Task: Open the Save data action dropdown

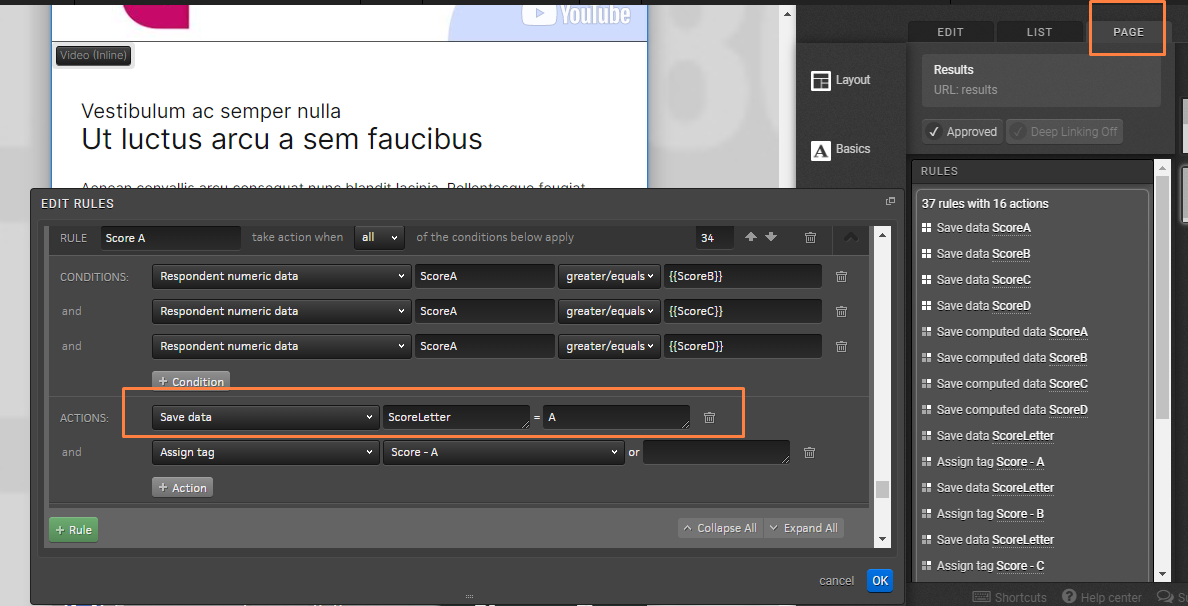Action: pyautogui.click(x=265, y=417)
